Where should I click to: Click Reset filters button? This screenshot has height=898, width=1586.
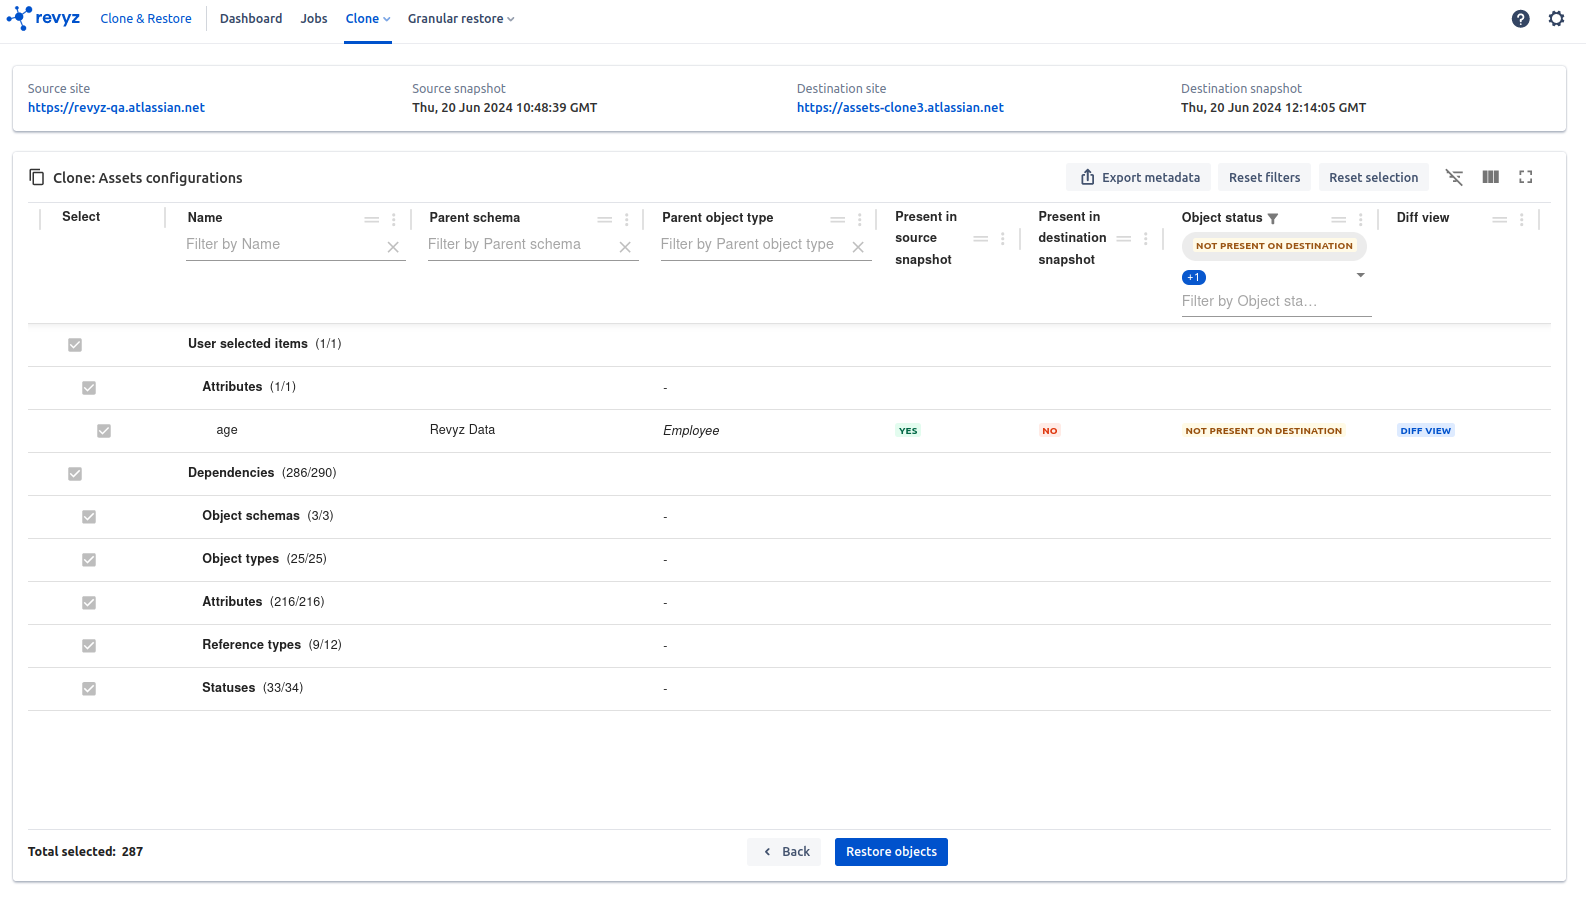pyautogui.click(x=1264, y=177)
